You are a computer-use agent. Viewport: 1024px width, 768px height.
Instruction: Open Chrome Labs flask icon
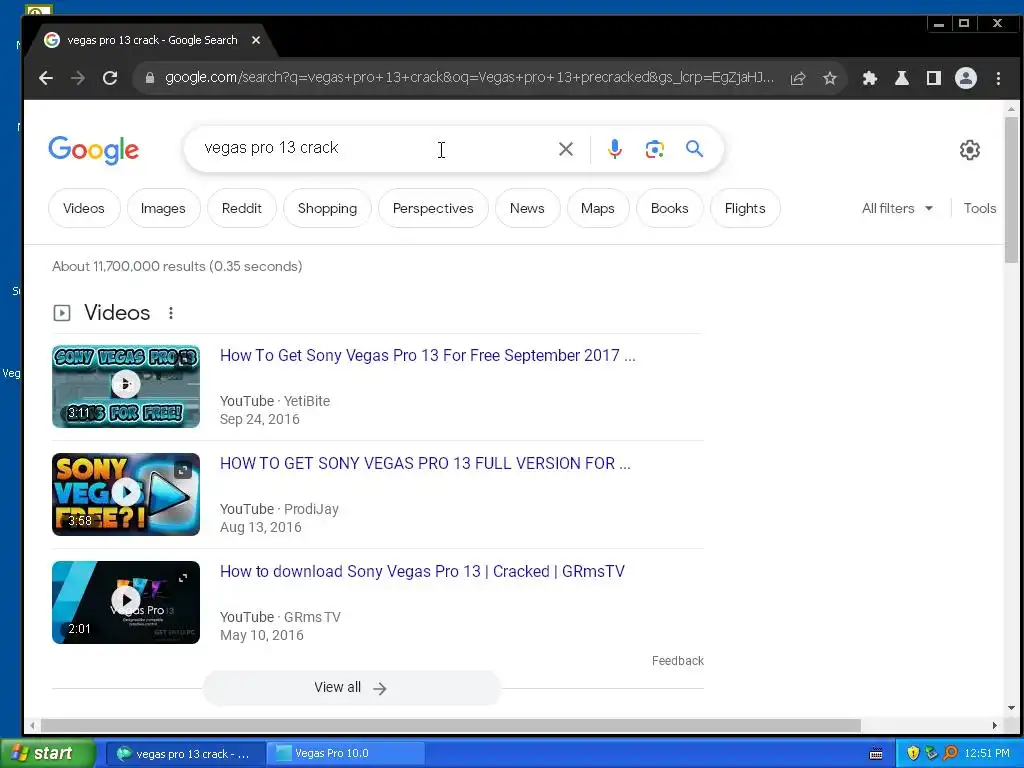click(902, 78)
